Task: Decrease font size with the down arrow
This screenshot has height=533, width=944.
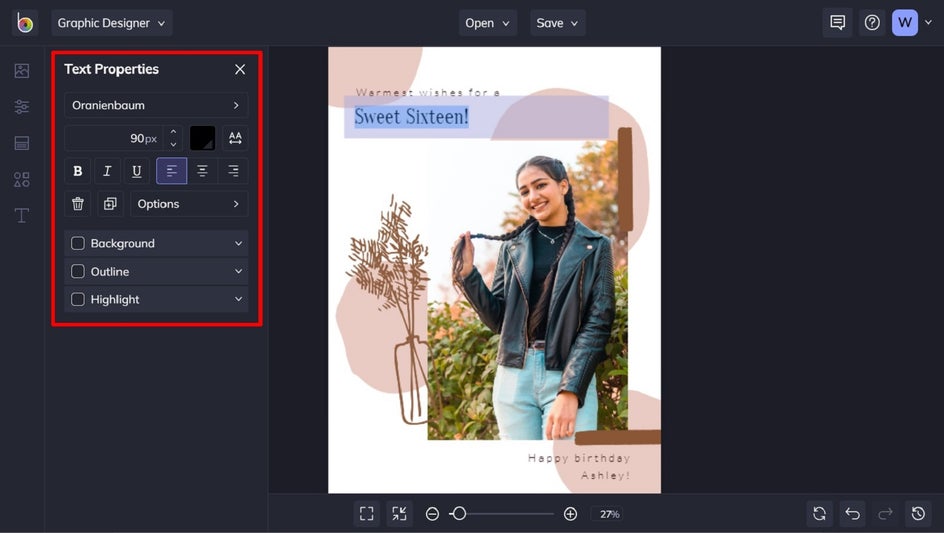Action: pos(173,145)
